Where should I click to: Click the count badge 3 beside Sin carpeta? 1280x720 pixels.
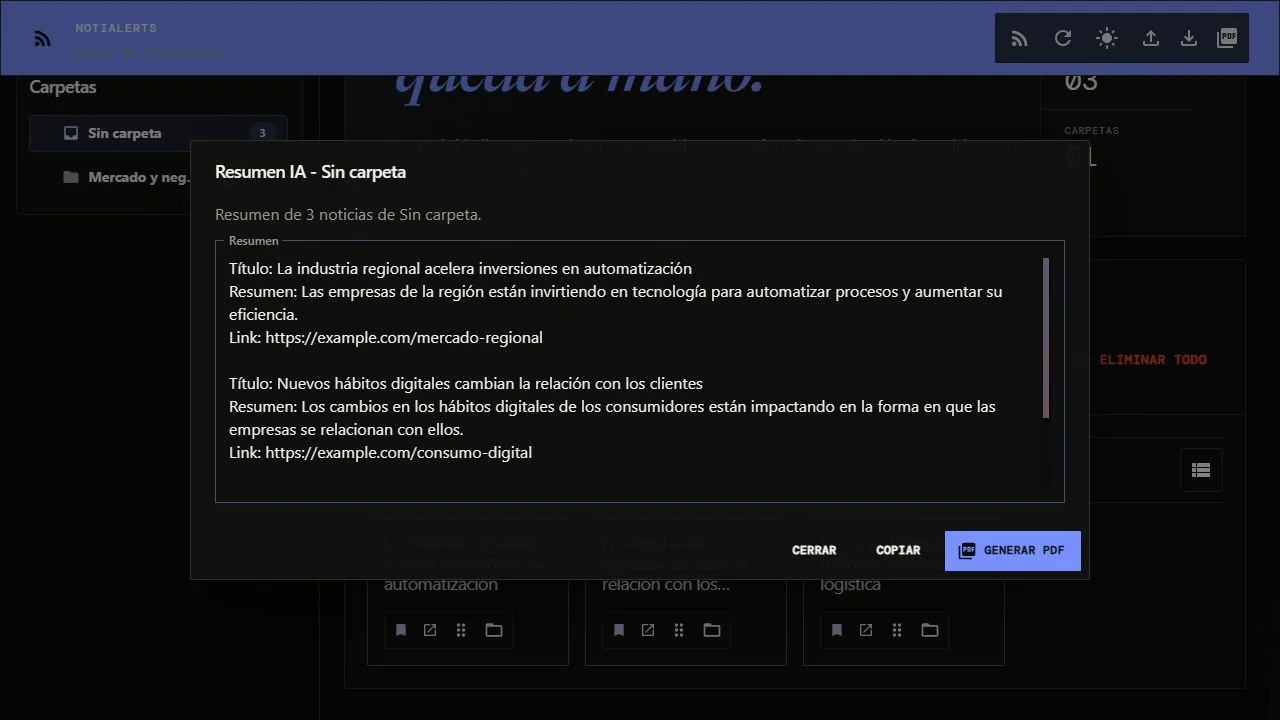(x=262, y=133)
